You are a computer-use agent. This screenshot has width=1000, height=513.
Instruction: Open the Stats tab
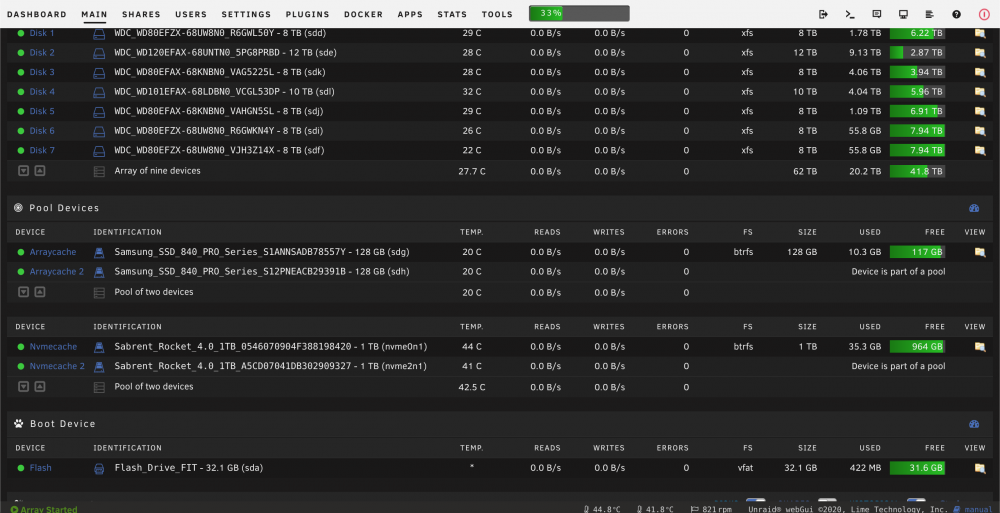coord(452,14)
